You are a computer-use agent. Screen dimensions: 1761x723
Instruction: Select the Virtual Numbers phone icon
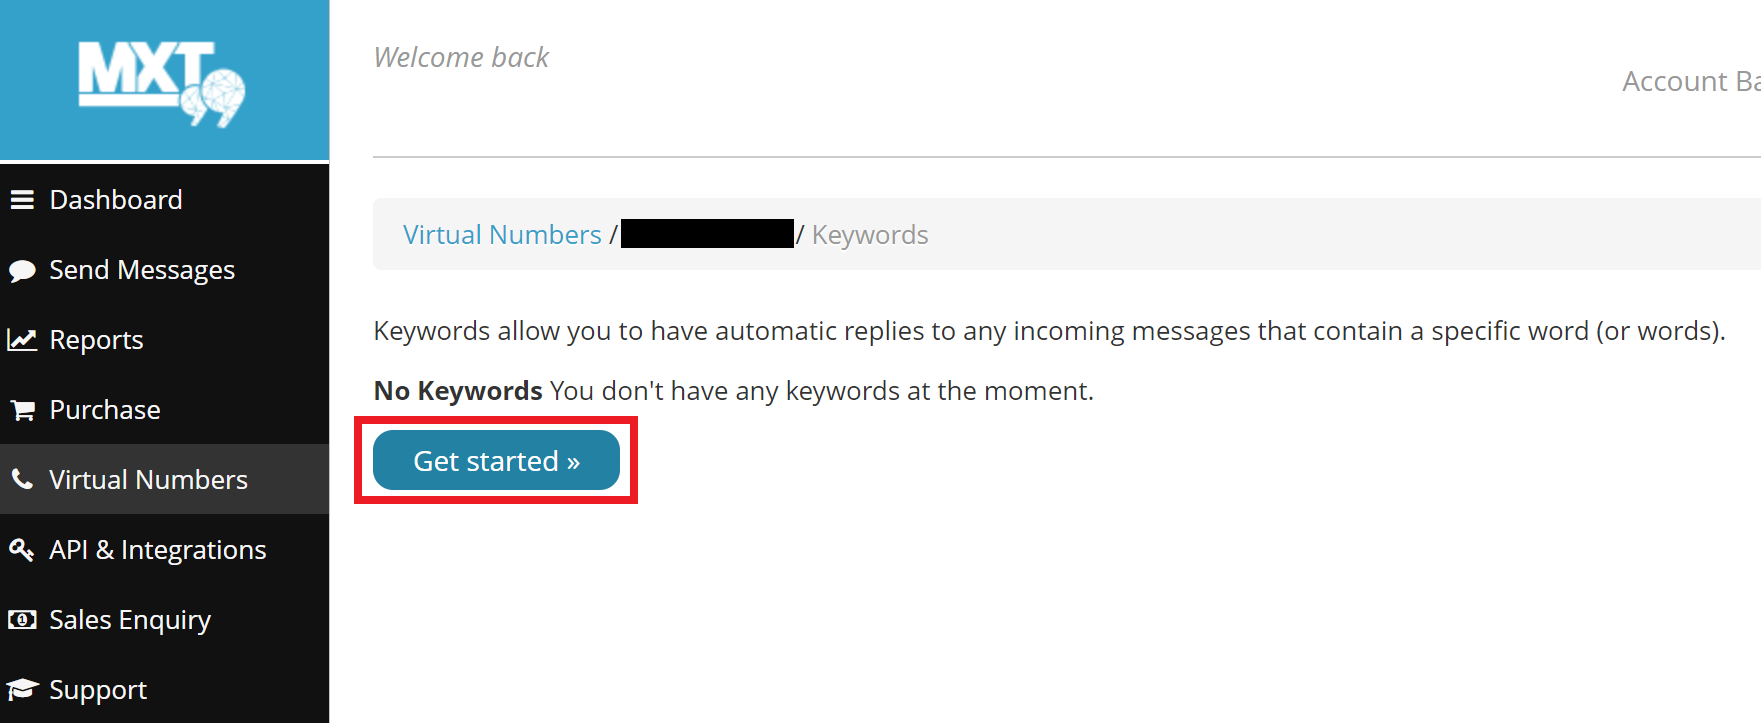click(x=23, y=479)
